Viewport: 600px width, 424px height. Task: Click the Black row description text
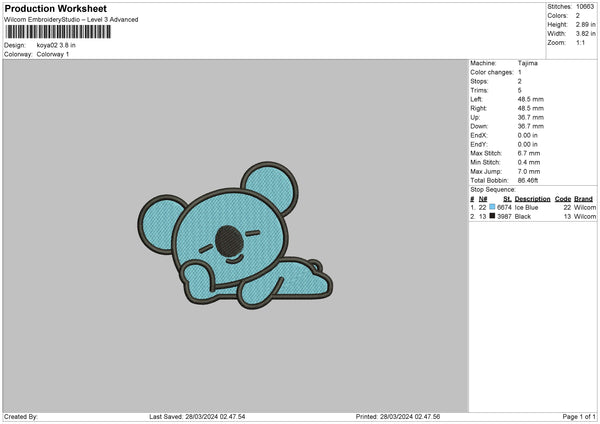525,216
